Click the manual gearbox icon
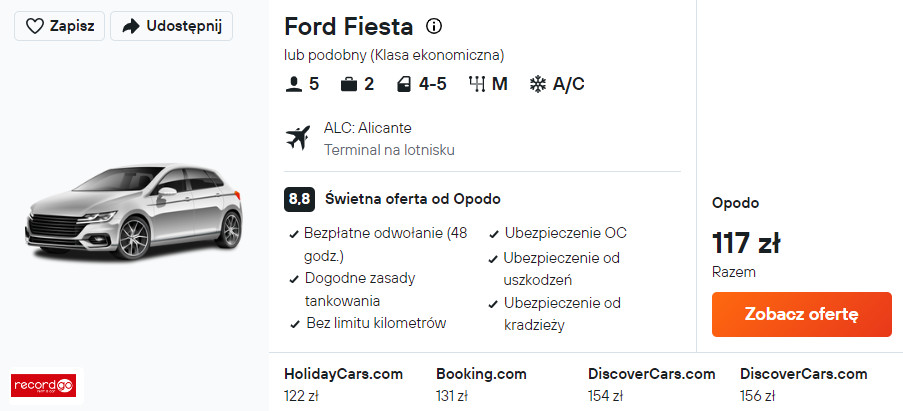This screenshot has width=903, height=411. [x=476, y=84]
